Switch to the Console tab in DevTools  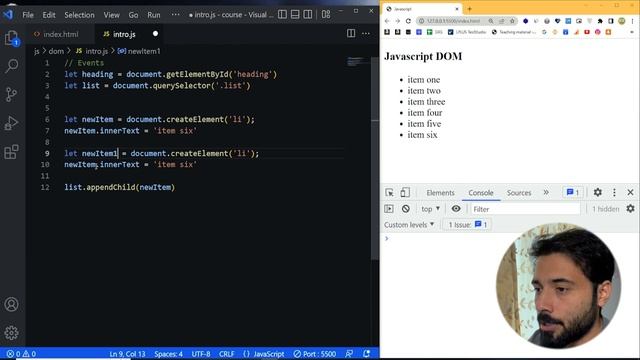pyautogui.click(x=481, y=193)
